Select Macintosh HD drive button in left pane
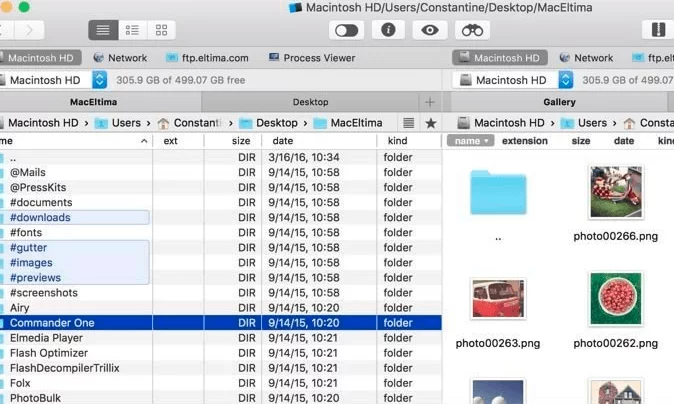Image resolution: width=674 pixels, height=404 pixels. (x=40, y=58)
